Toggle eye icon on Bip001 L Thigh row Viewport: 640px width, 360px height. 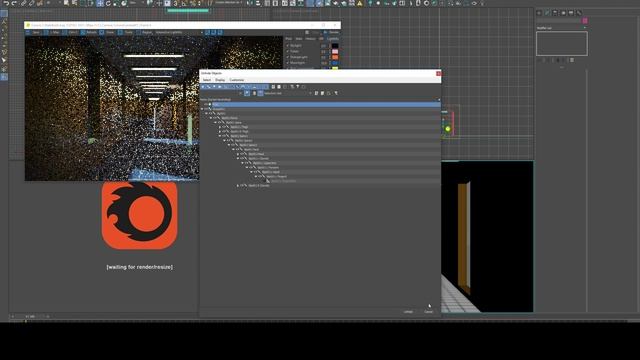[223, 127]
